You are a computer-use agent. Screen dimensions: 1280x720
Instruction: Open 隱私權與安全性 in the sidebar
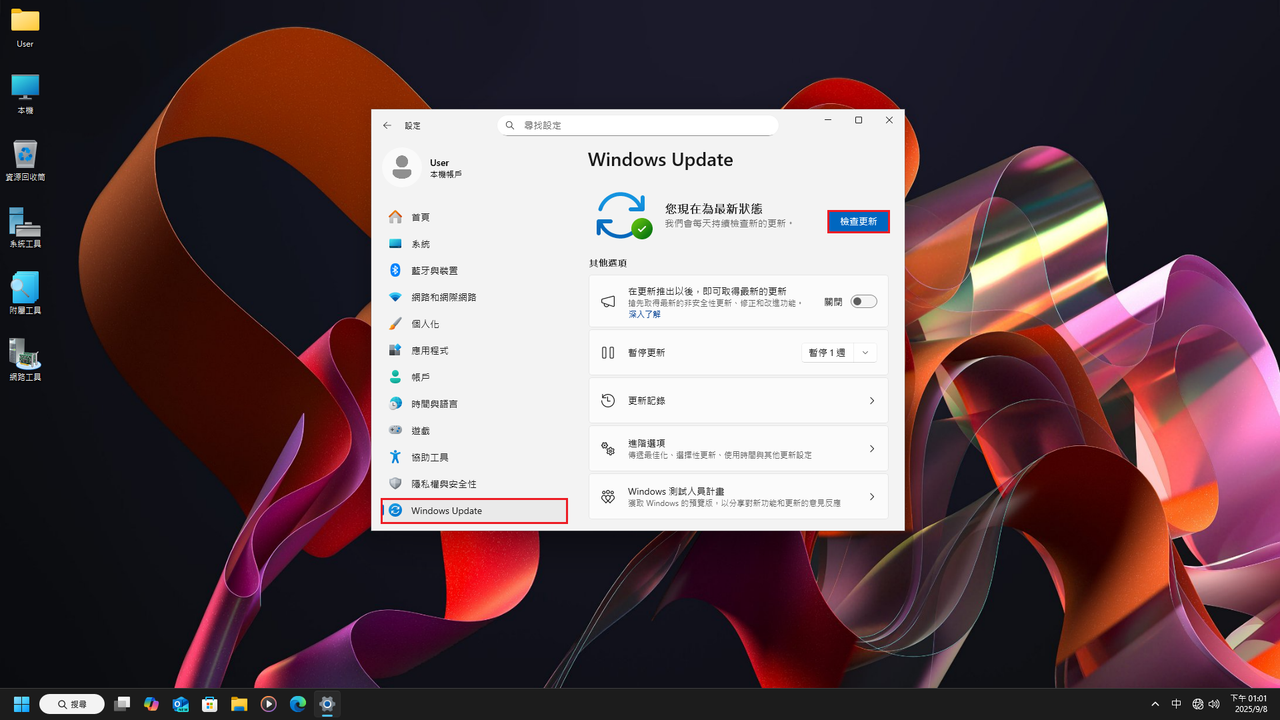[474, 484]
